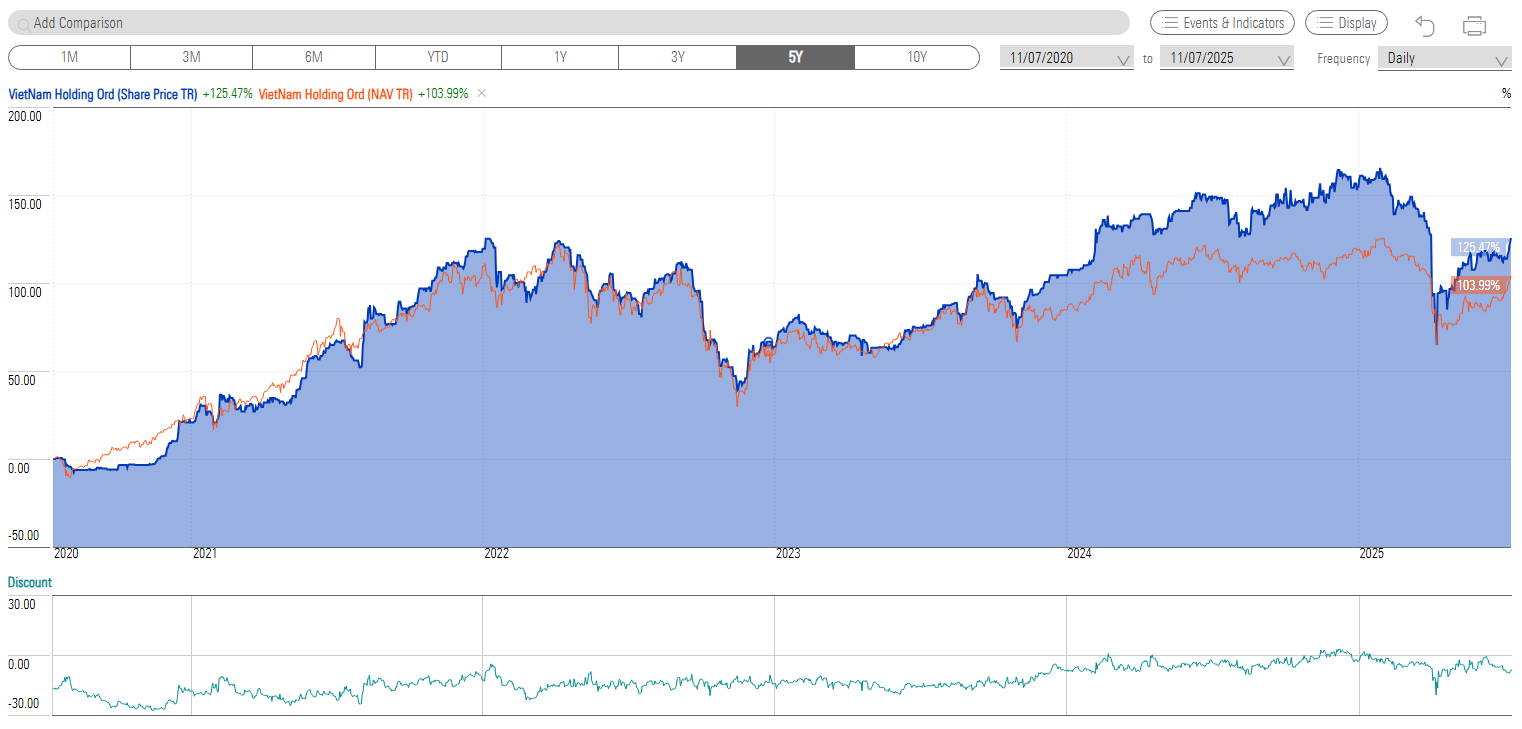Click the VietNam Holding Ord (NAV TR) legend
The height and width of the screenshot is (729, 1522).
coord(335,93)
